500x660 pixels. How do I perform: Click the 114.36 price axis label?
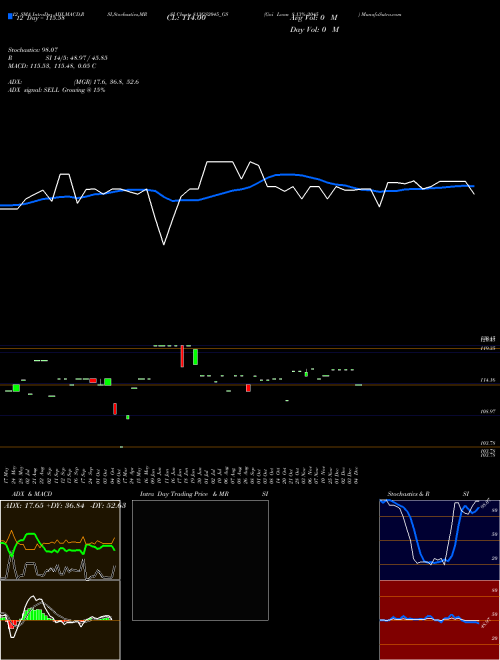(x=488, y=380)
